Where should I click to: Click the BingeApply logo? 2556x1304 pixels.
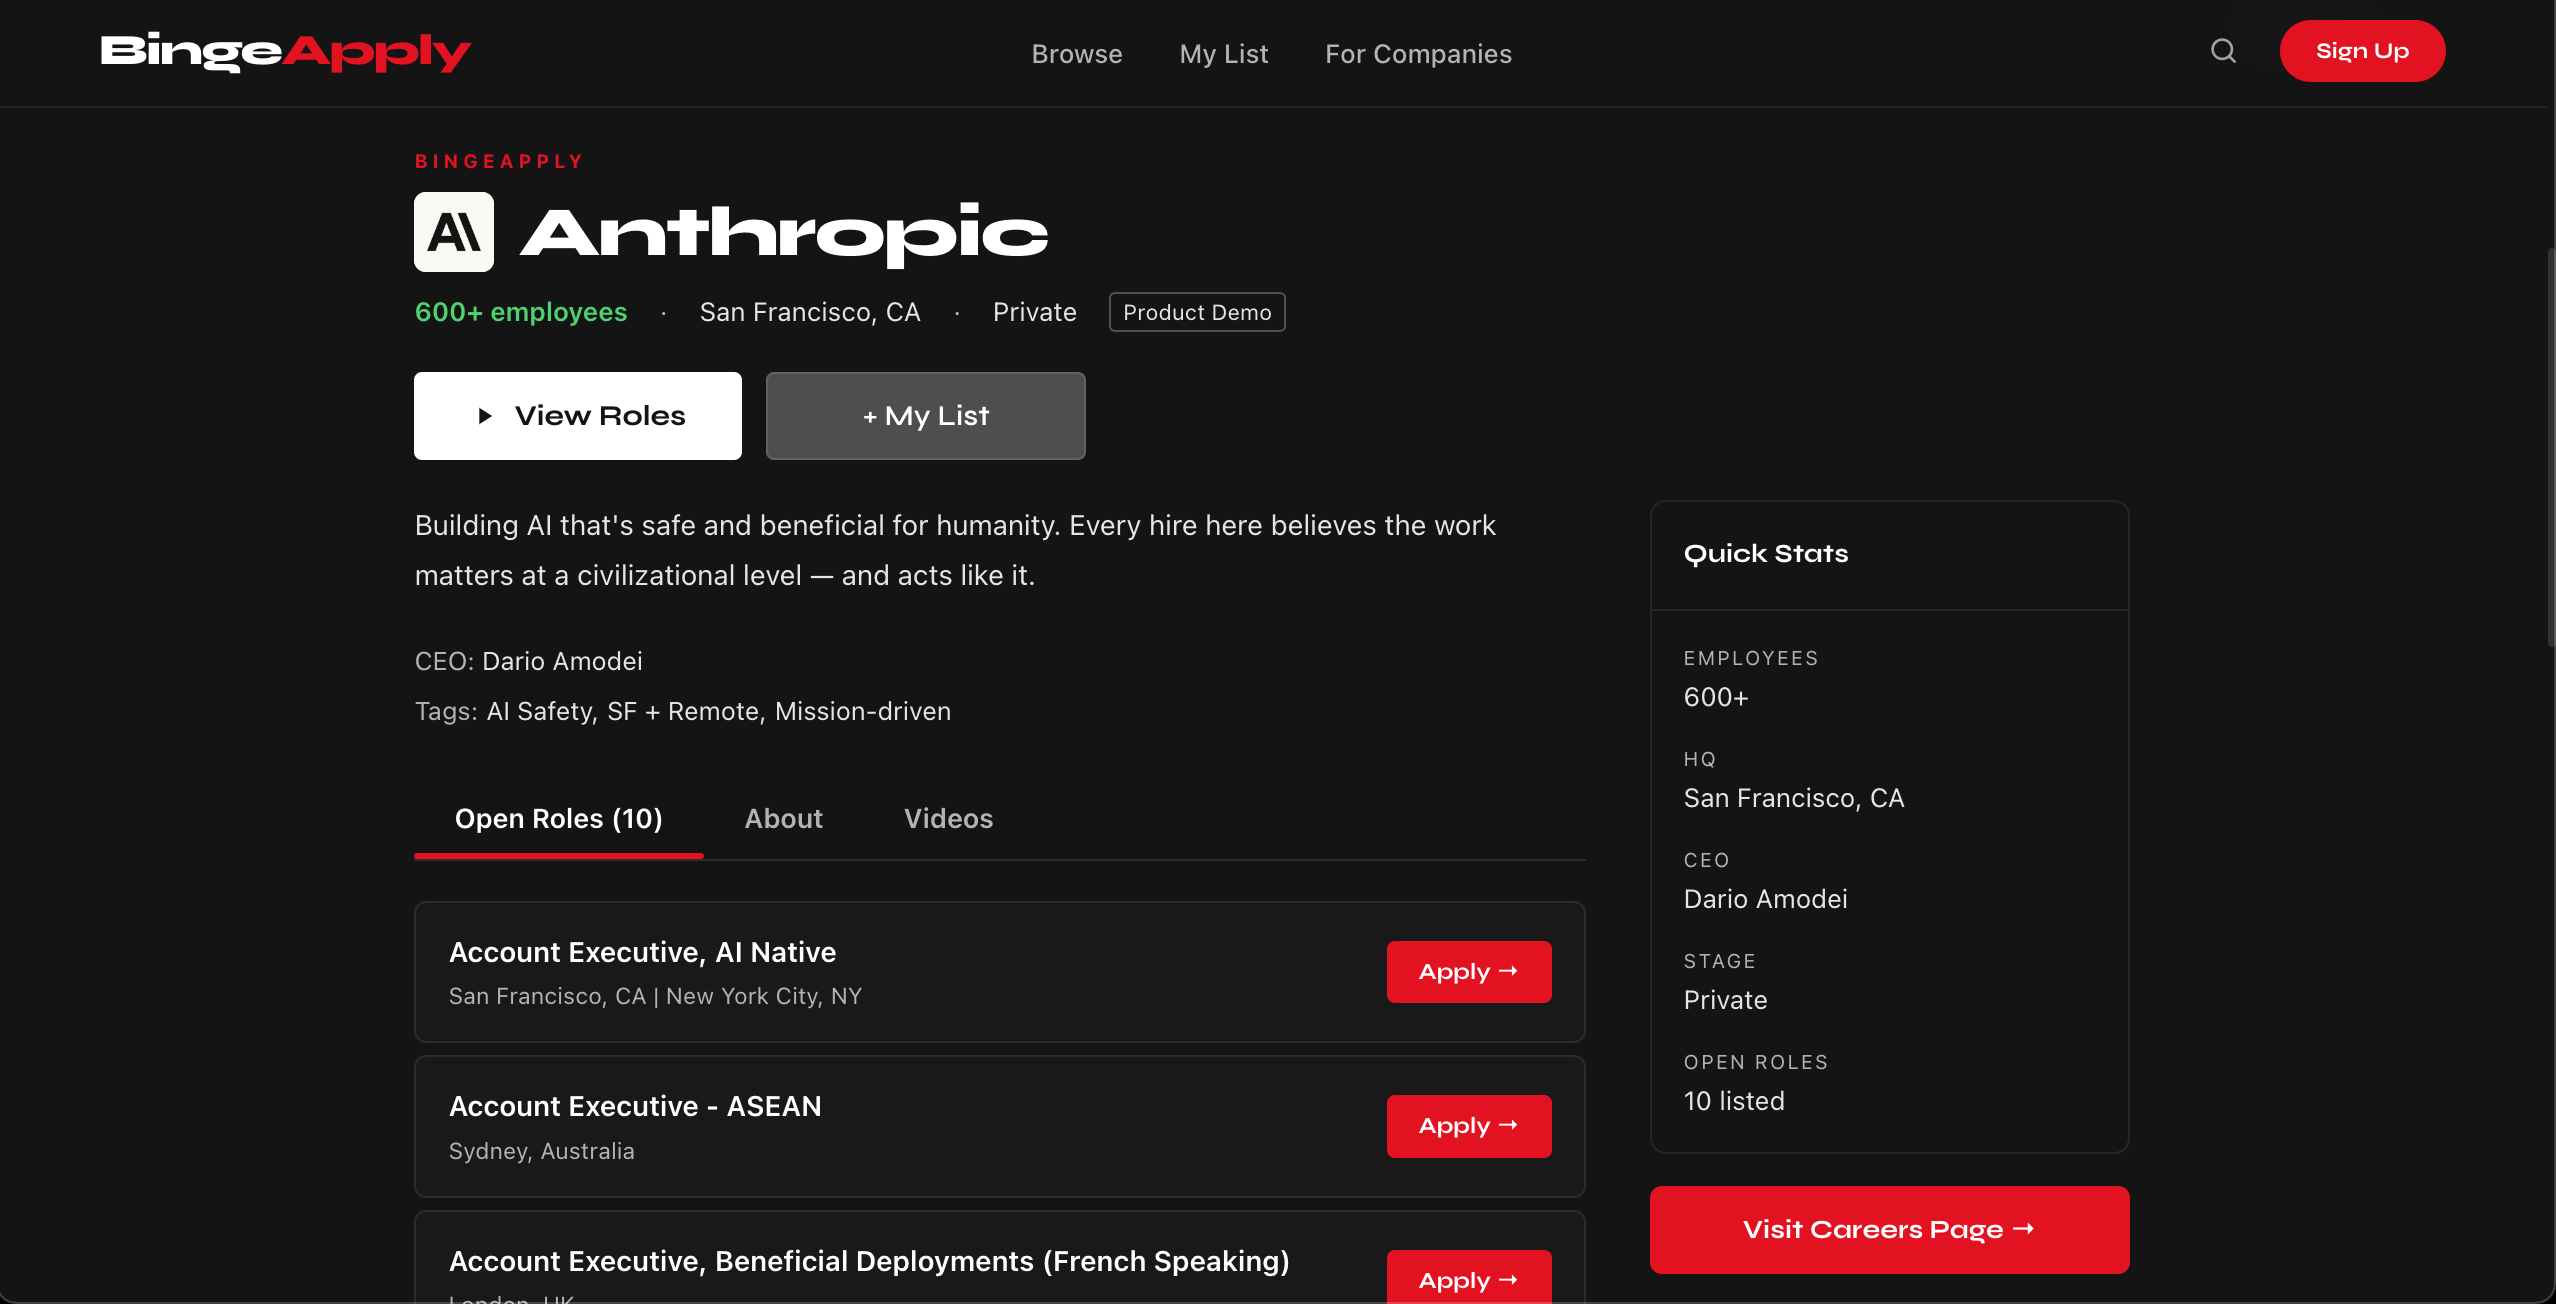tap(285, 52)
